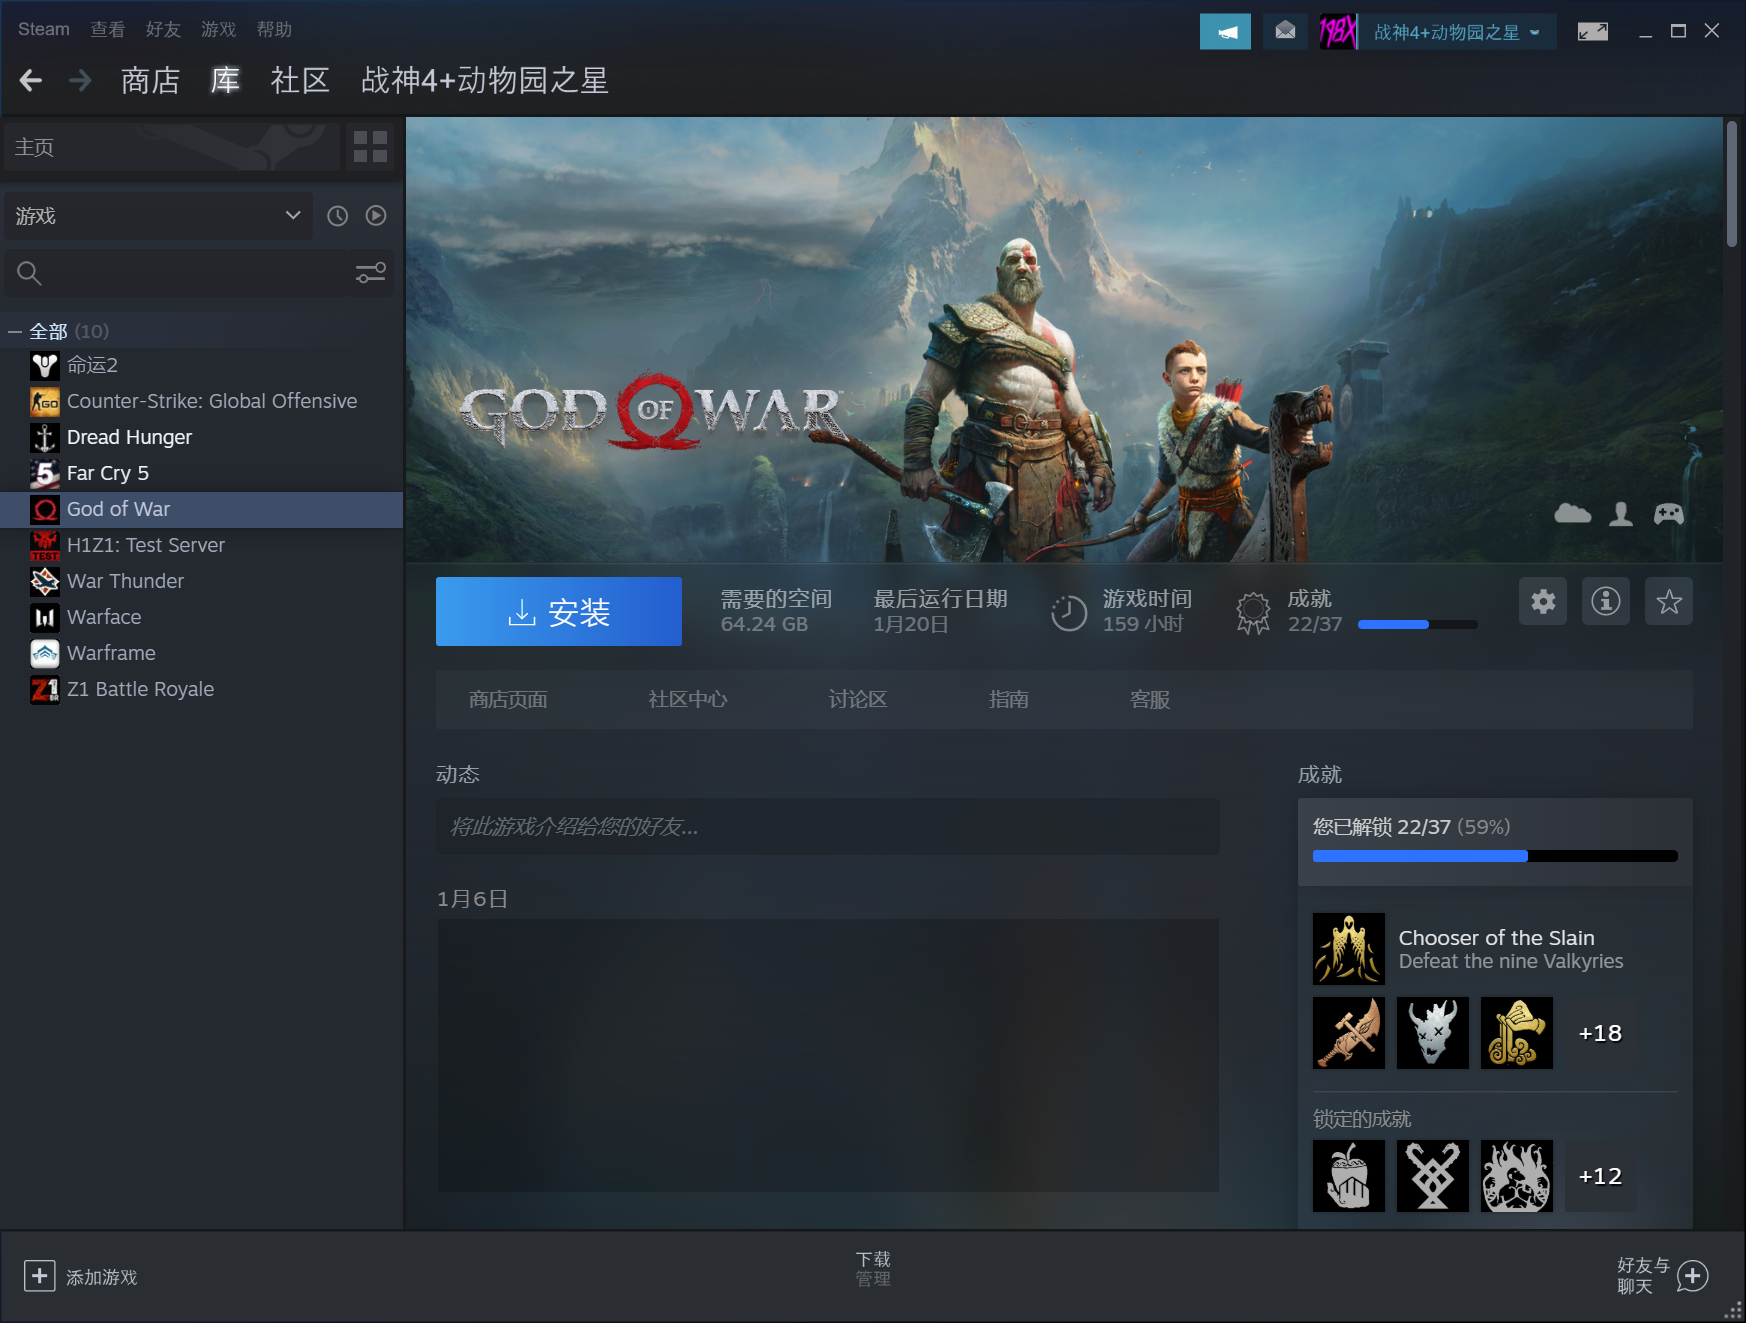Open the inbox envelope icon
Viewport: 1746px width, 1323px height.
tap(1285, 32)
